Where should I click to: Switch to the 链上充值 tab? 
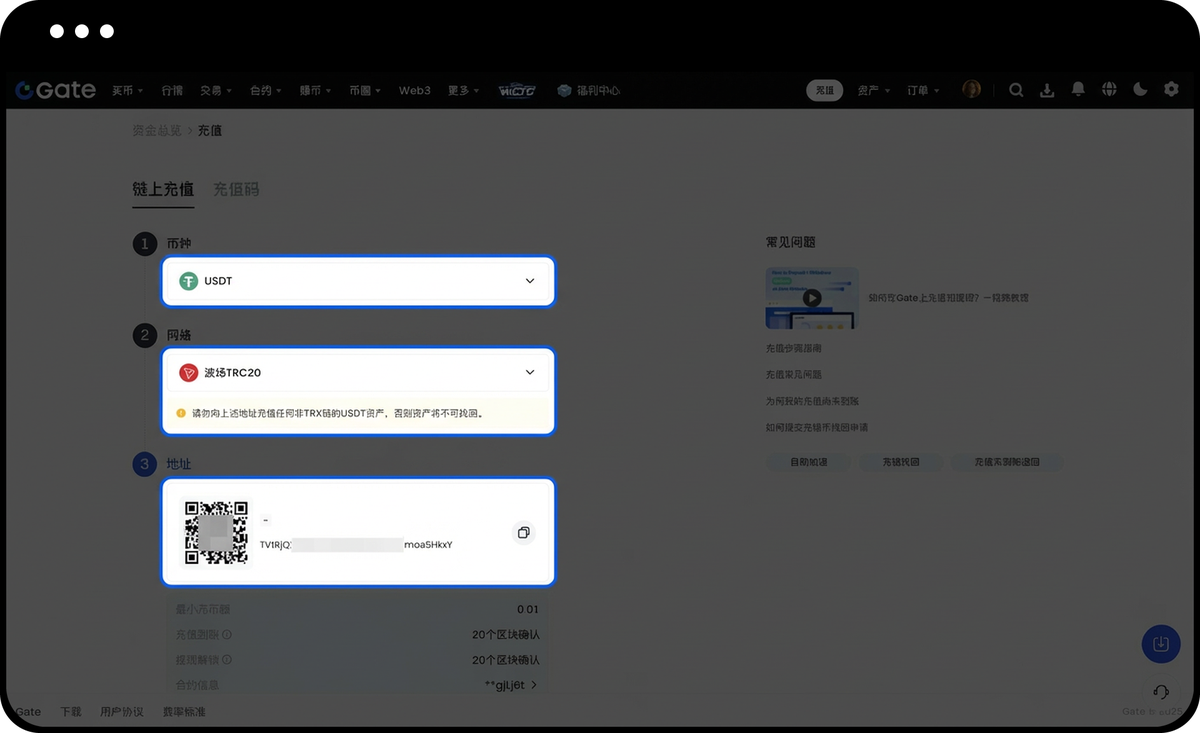[x=163, y=189]
